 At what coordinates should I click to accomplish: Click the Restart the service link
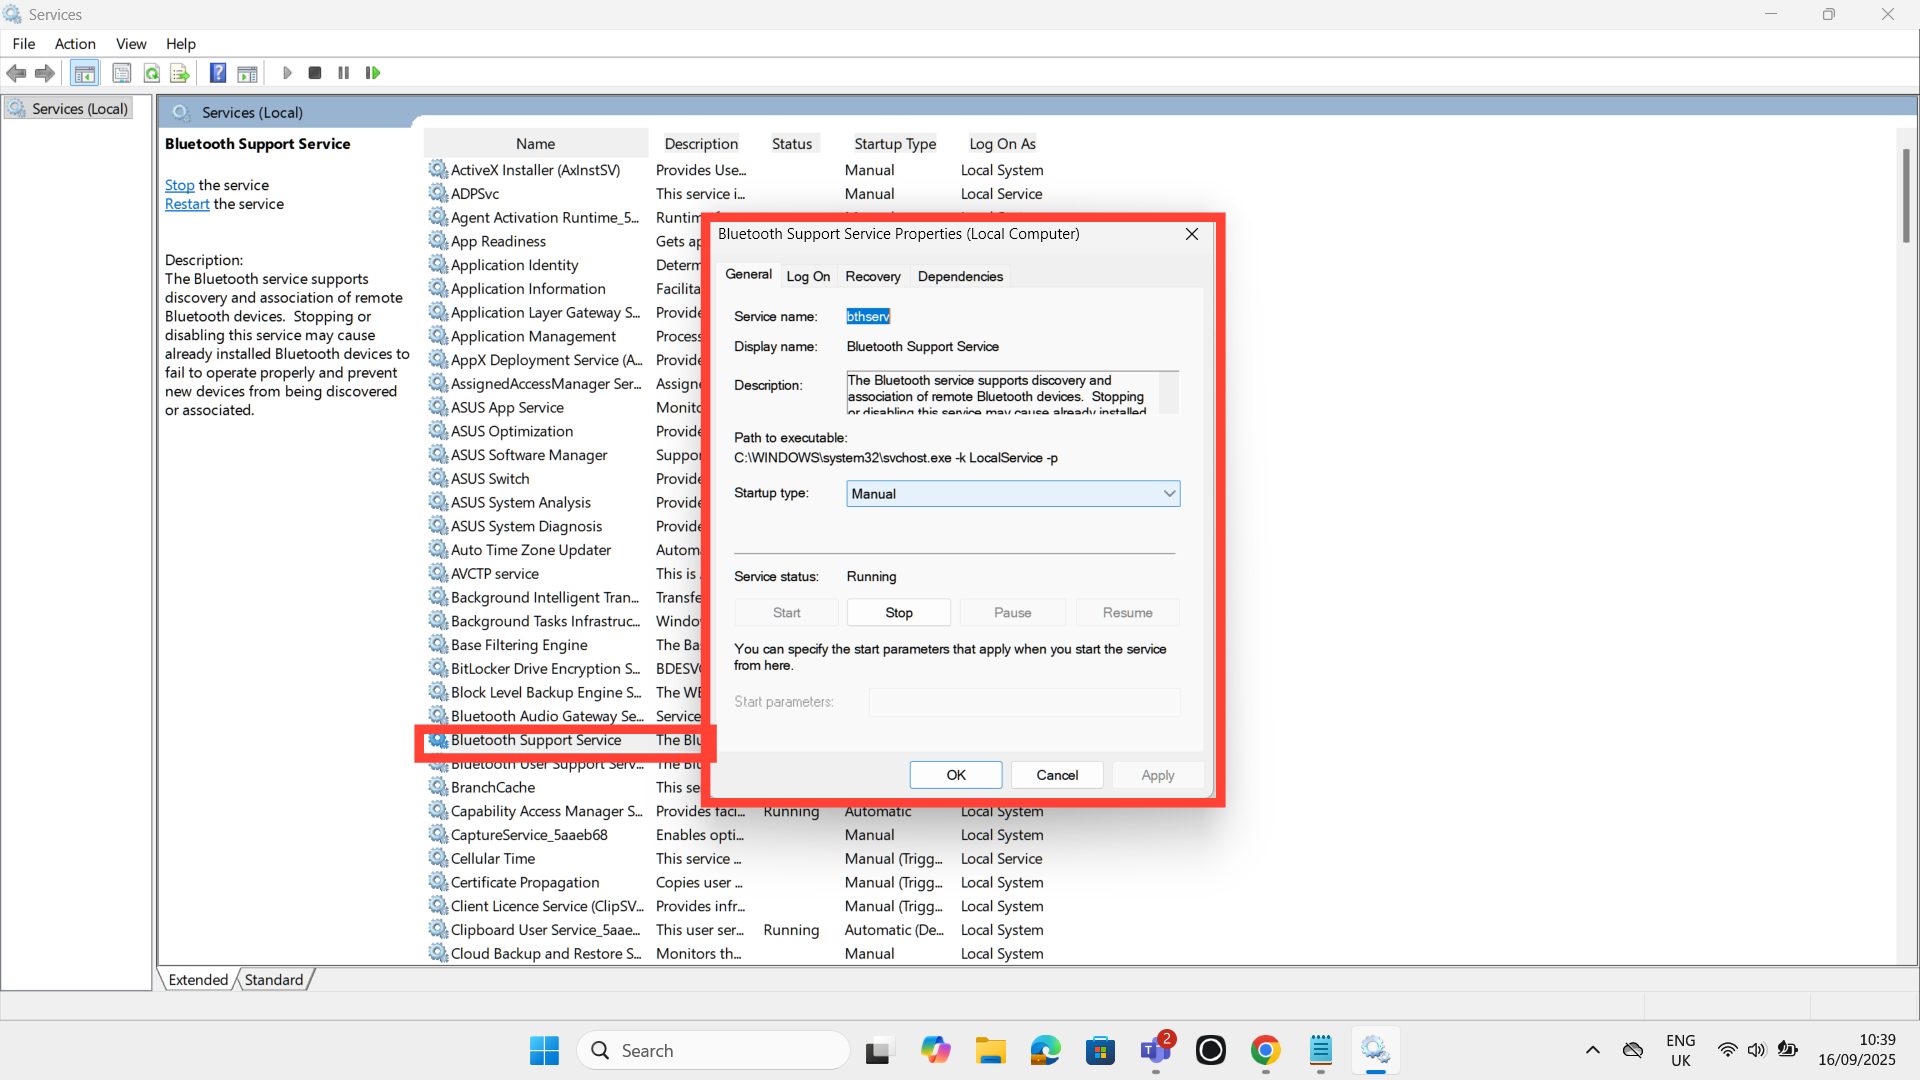pos(187,204)
